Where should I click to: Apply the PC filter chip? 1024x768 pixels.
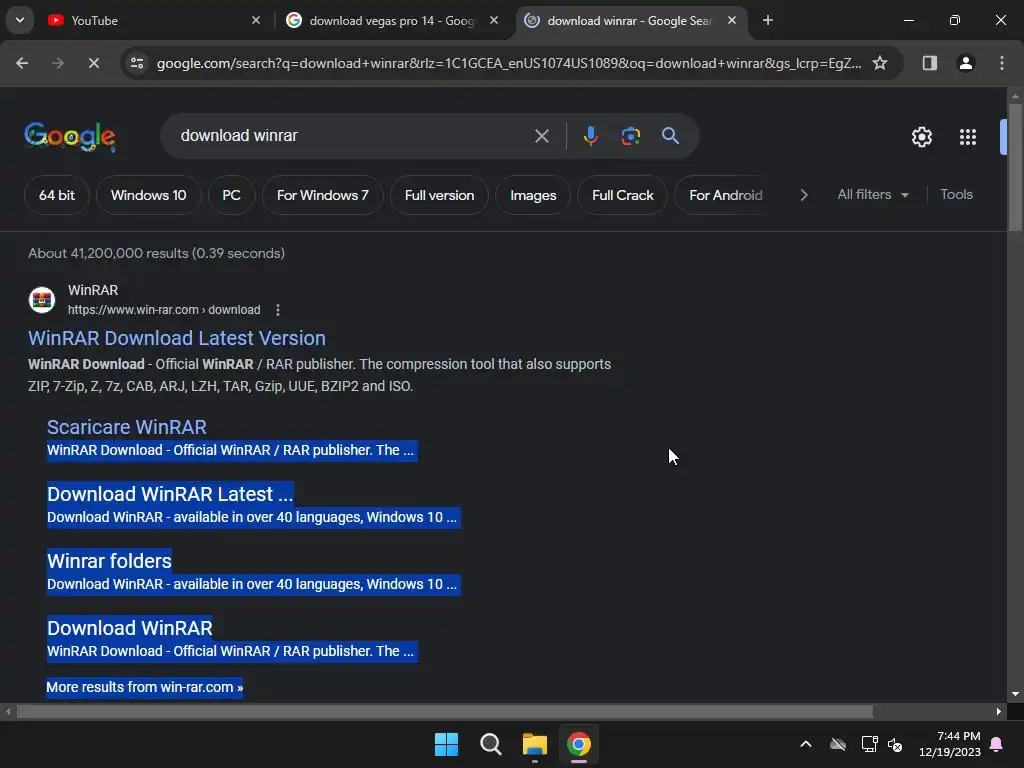coord(231,195)
